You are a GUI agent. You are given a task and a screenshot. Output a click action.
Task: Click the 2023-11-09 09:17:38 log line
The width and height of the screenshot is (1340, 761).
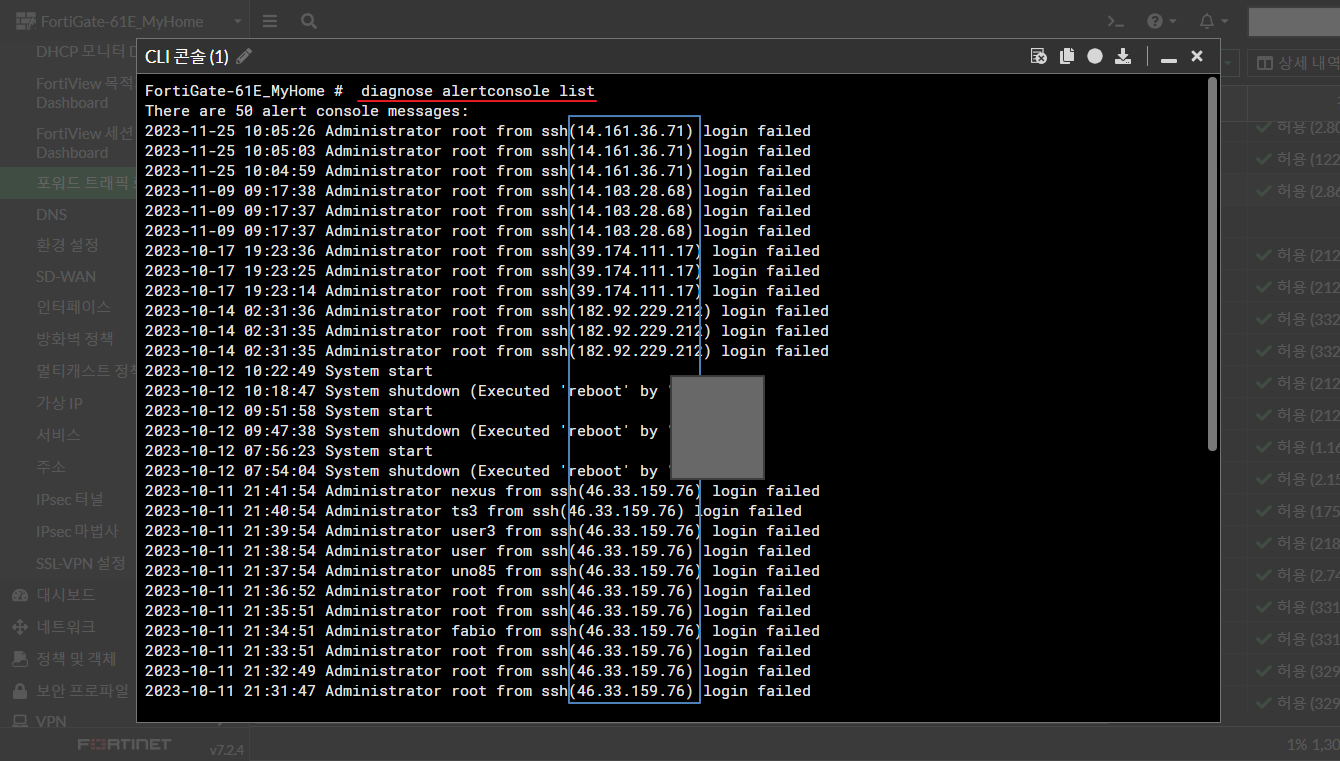(x=478, y=191)
